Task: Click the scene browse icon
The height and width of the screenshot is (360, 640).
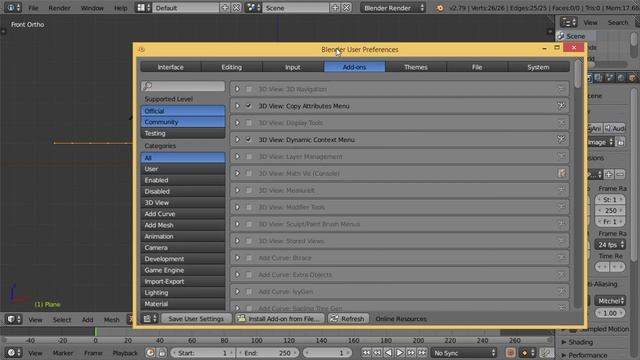Action: click(x=253, y=8)
